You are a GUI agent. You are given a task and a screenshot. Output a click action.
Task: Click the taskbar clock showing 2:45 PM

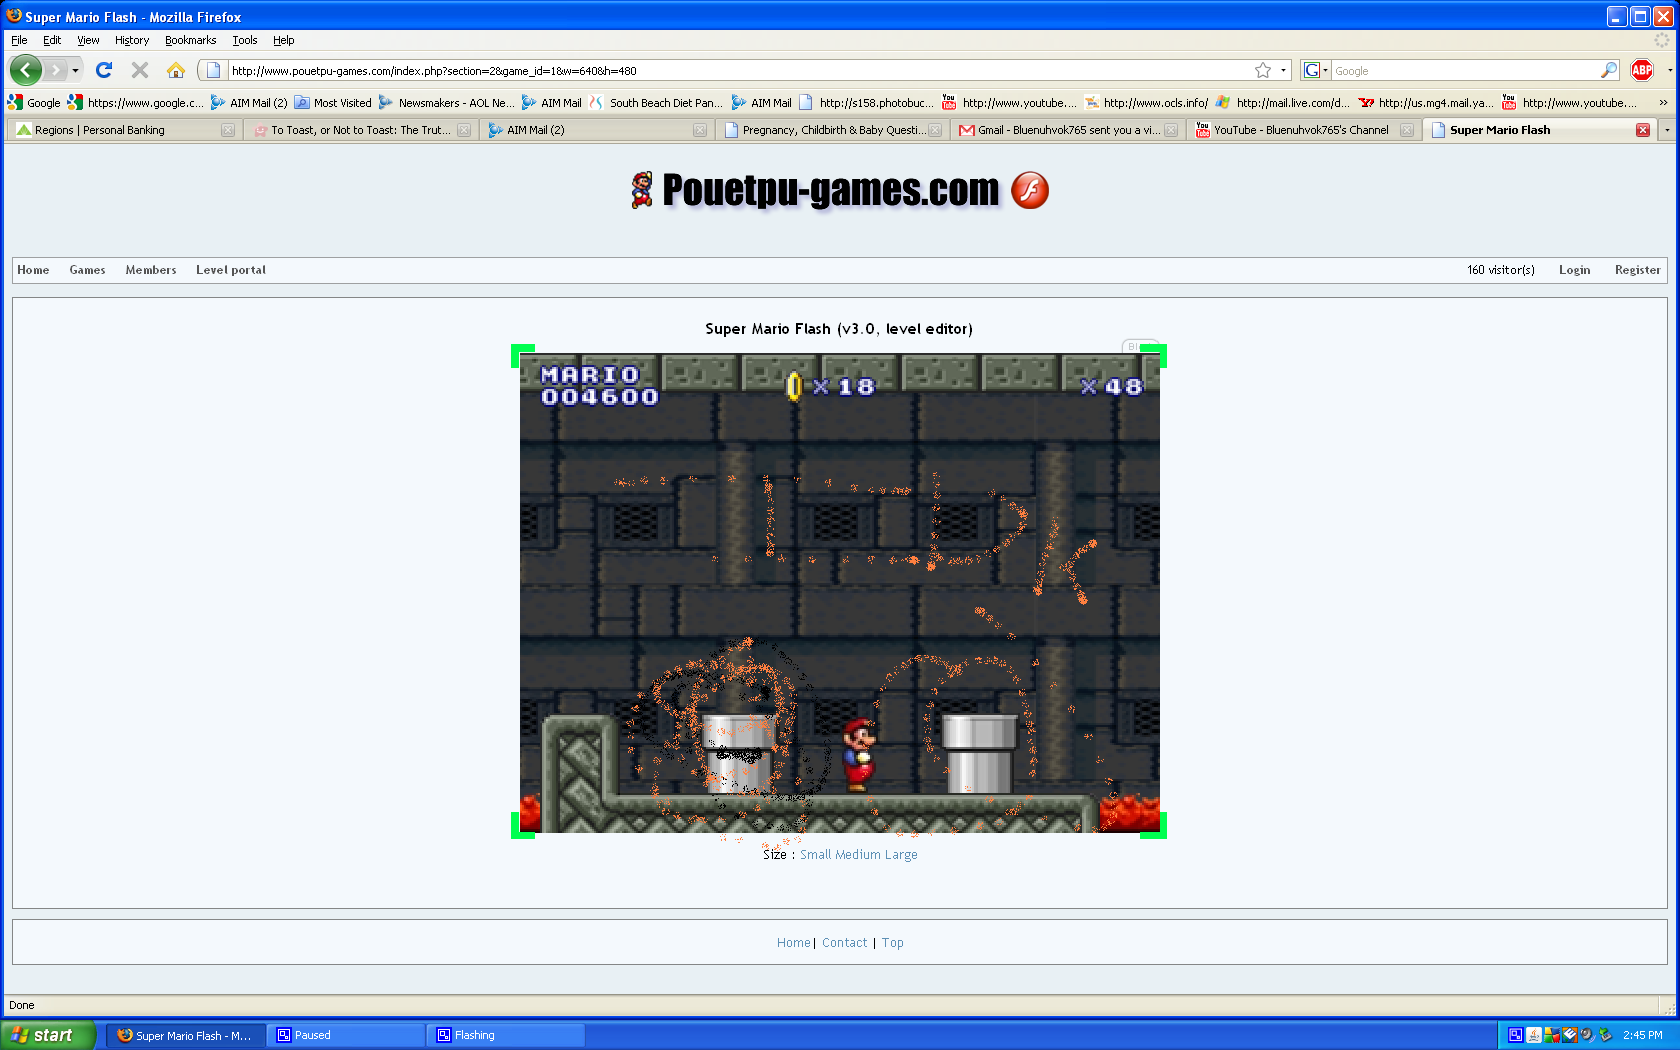point(1643,1035)
